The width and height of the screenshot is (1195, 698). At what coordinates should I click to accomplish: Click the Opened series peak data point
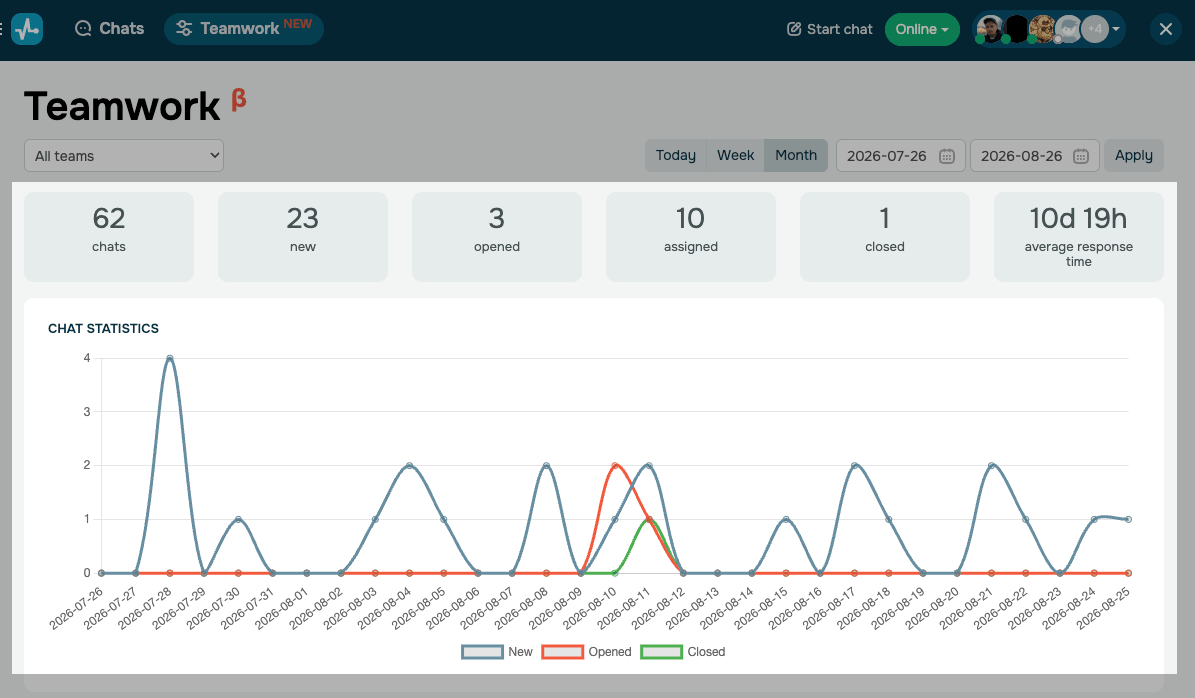[615, 466]
